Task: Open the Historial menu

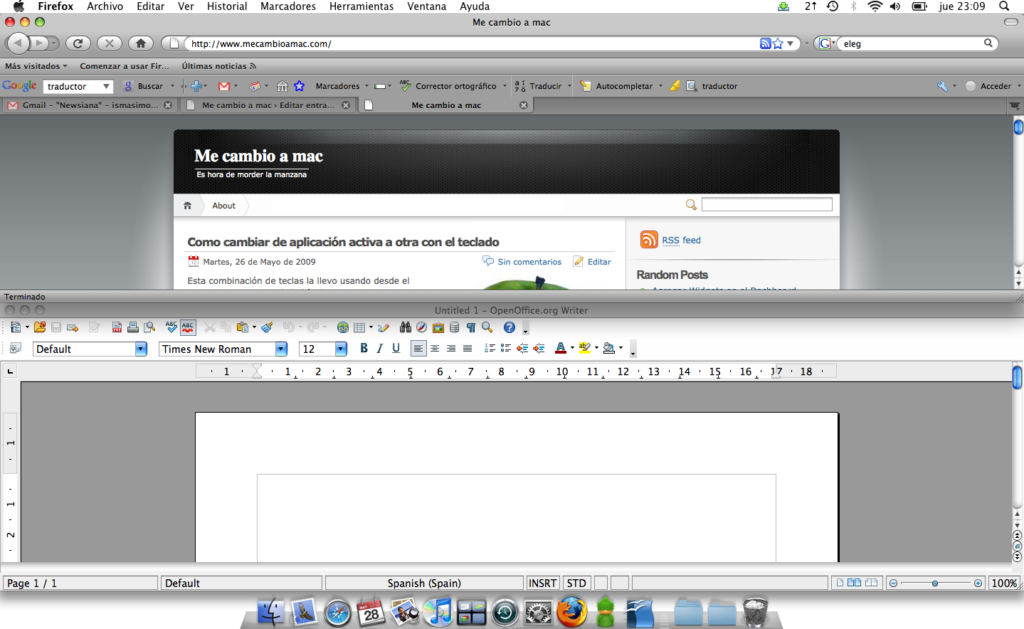Action: [x=227, y=7]
